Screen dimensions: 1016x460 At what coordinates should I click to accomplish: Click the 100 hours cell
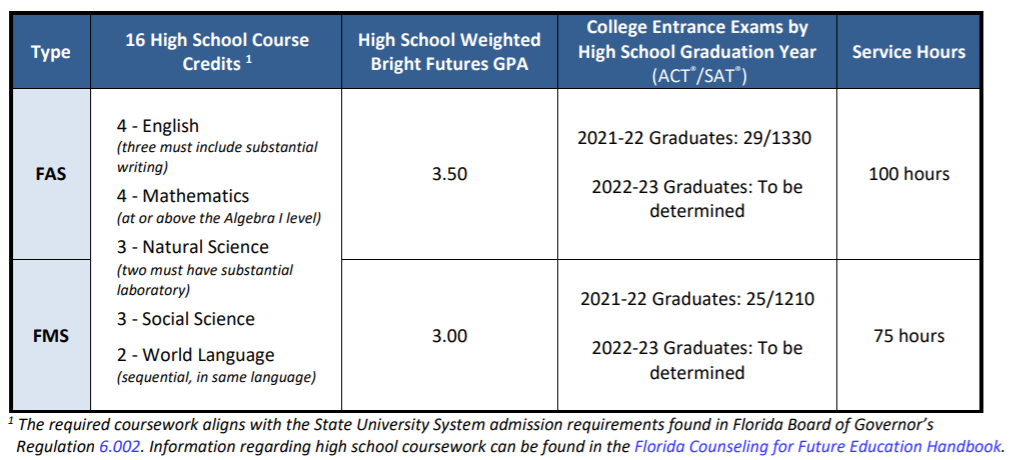[908, 174]
